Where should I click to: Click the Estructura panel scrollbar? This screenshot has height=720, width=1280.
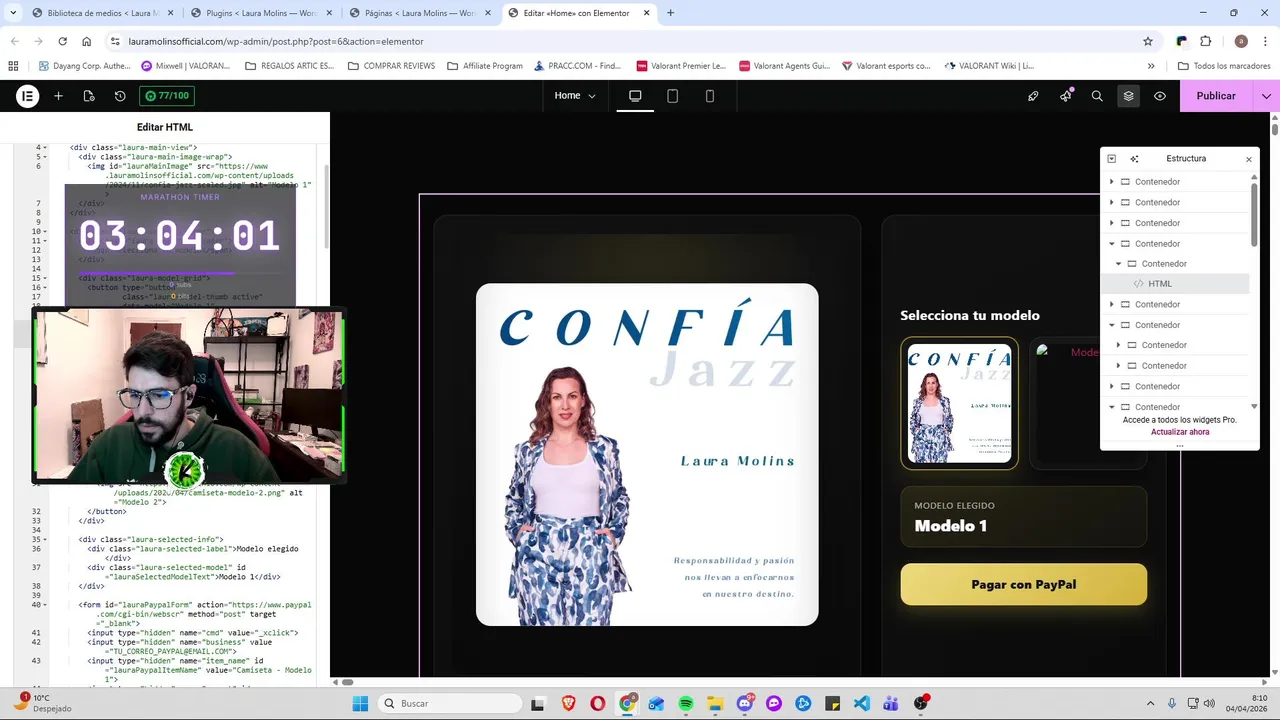click(1255, 213)
